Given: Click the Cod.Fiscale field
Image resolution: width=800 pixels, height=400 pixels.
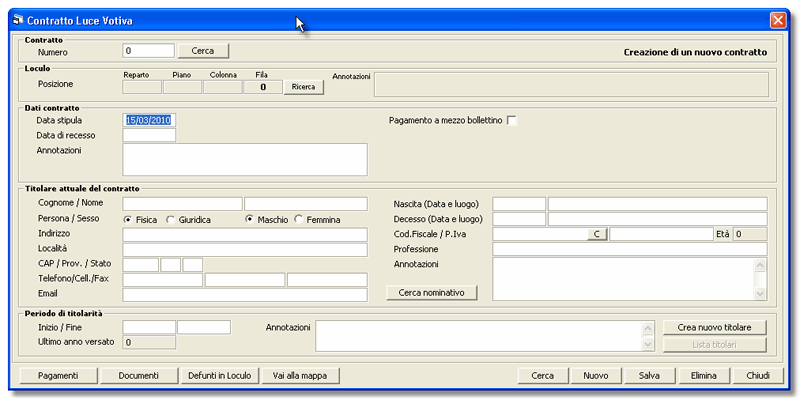Looking at the screenshot, I should coord(540,234).
